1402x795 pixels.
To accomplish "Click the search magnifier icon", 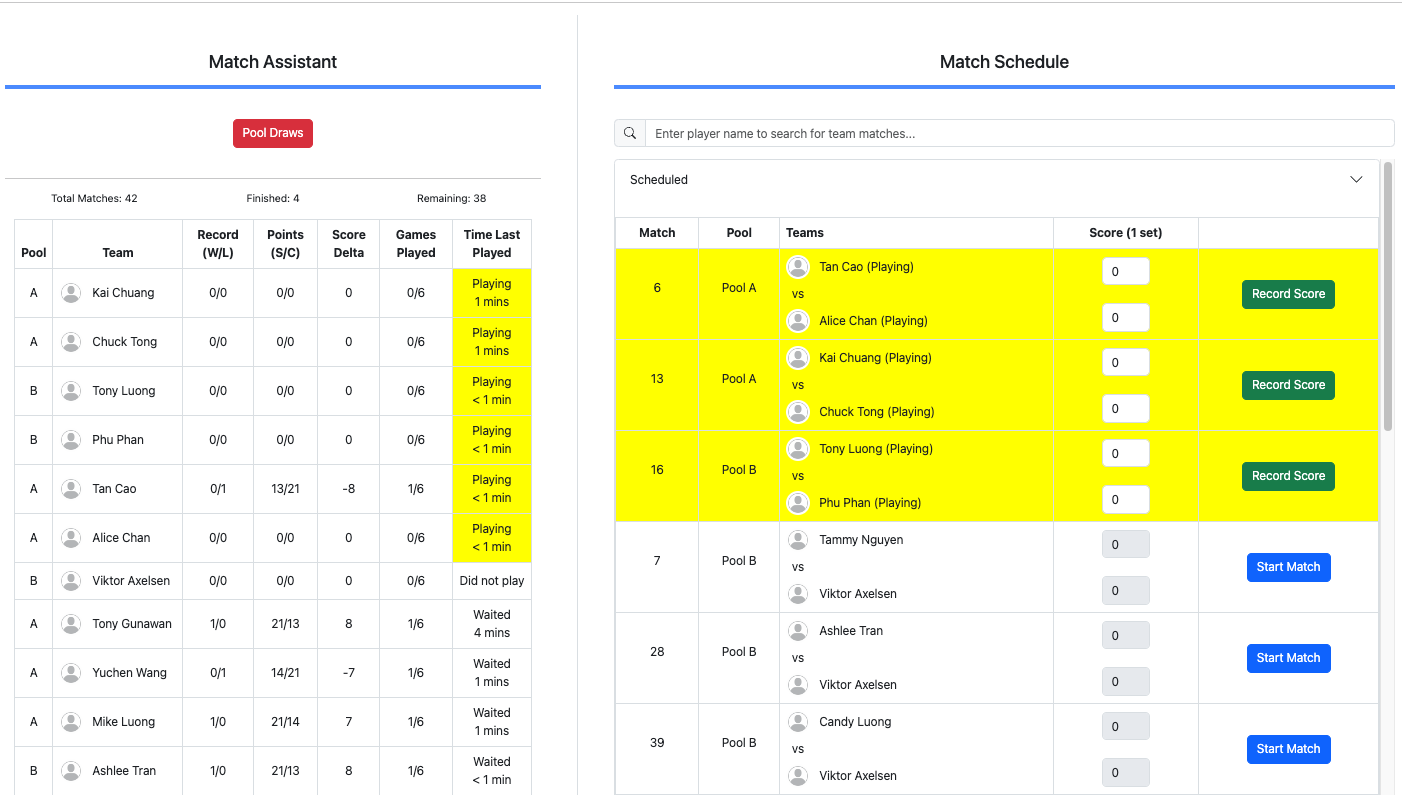I will point(629,133).
